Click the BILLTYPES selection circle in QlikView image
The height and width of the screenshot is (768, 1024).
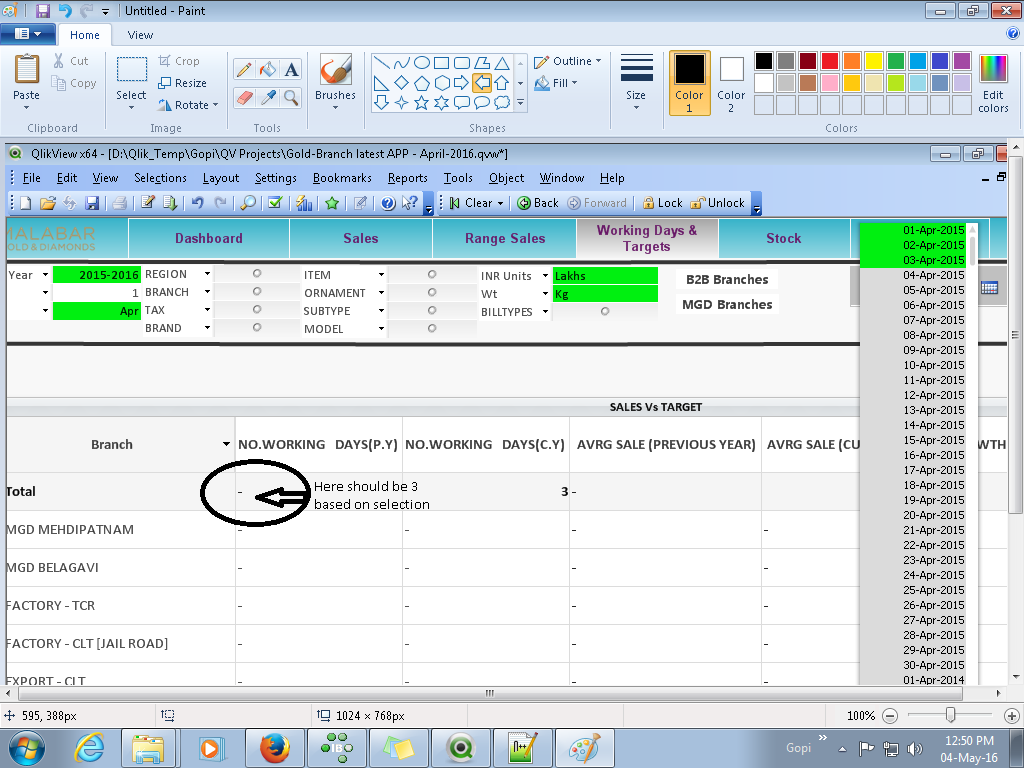(605, 311)
